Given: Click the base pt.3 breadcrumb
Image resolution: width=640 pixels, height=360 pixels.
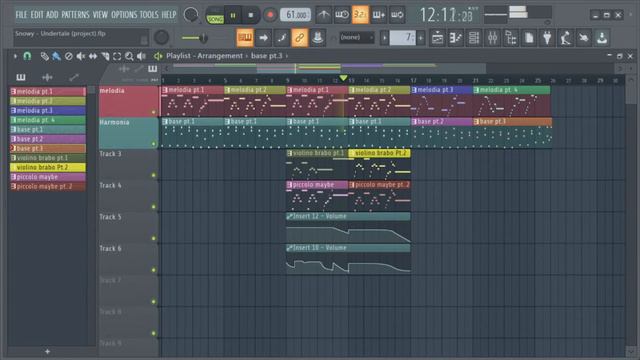Looking at the screenshot, I should 267,56.
